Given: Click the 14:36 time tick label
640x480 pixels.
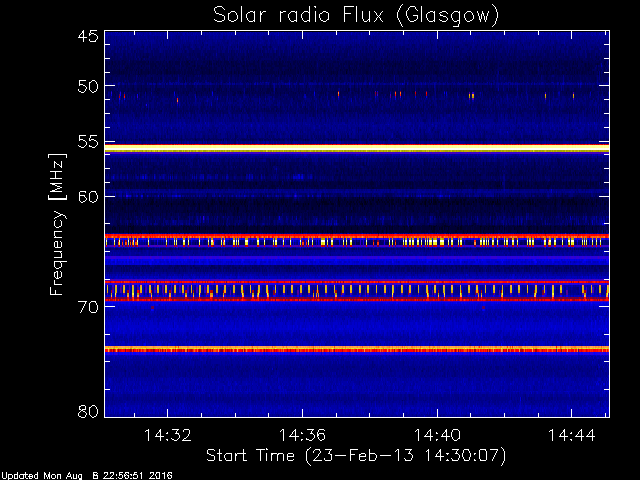Looking at the screenshot, I should pyautogui.click(x=302, y=435).
